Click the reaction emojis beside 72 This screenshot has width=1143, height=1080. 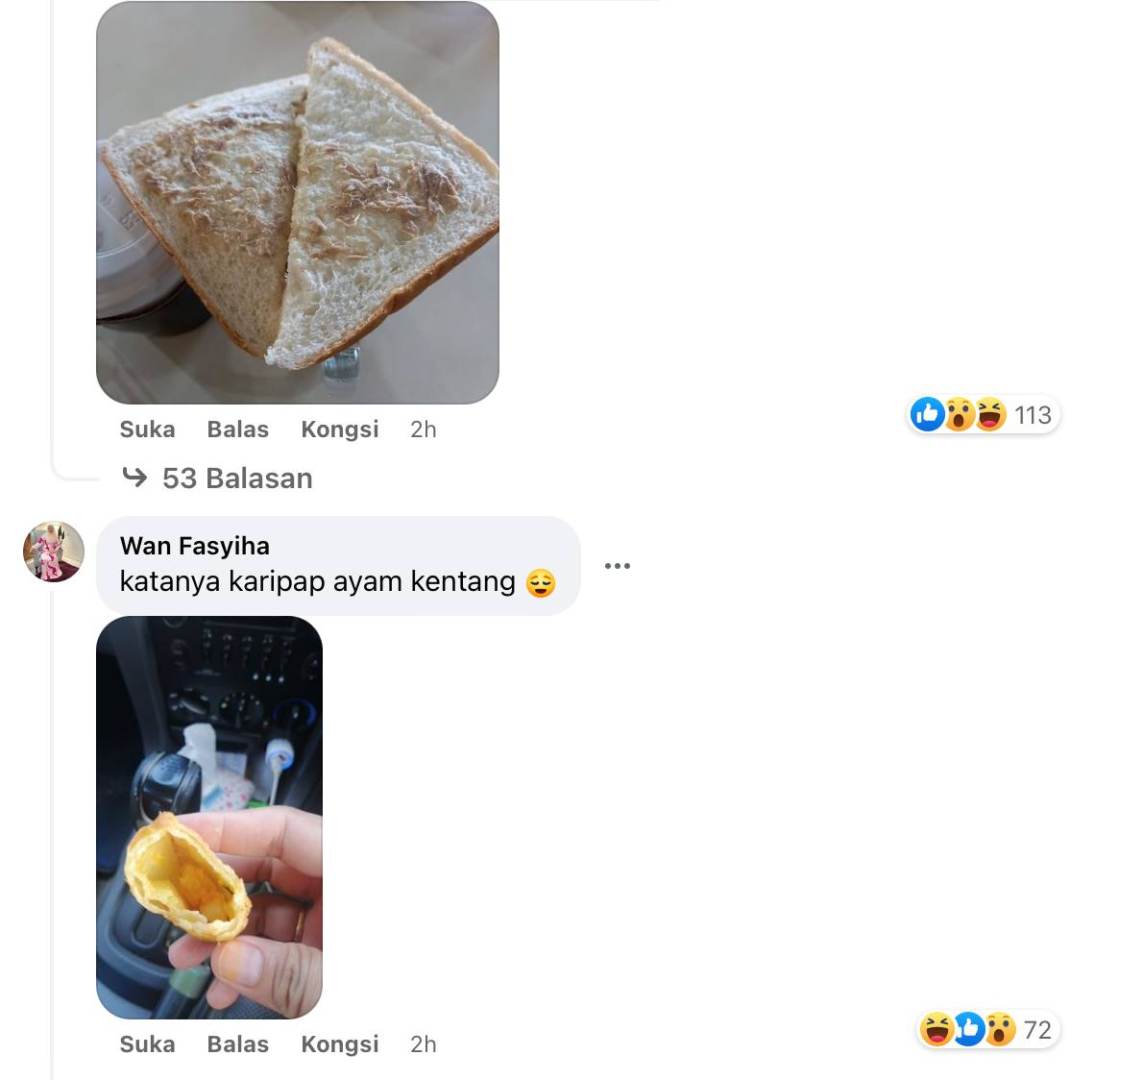coord(967,1029)
